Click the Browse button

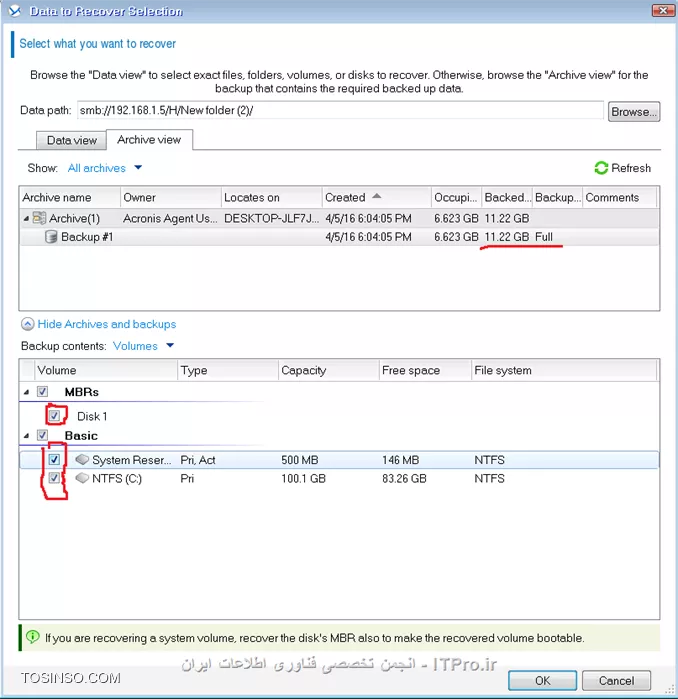coord(634,111)
